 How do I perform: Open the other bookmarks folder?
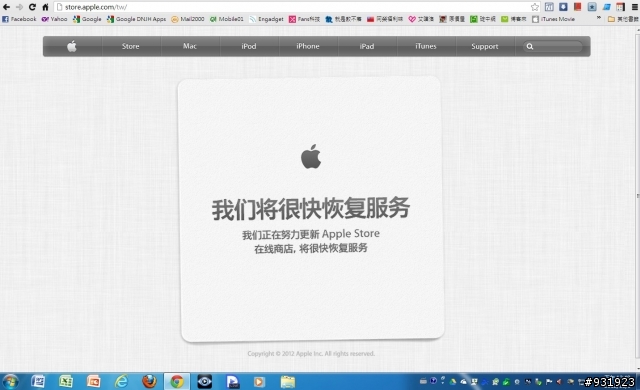623,19
